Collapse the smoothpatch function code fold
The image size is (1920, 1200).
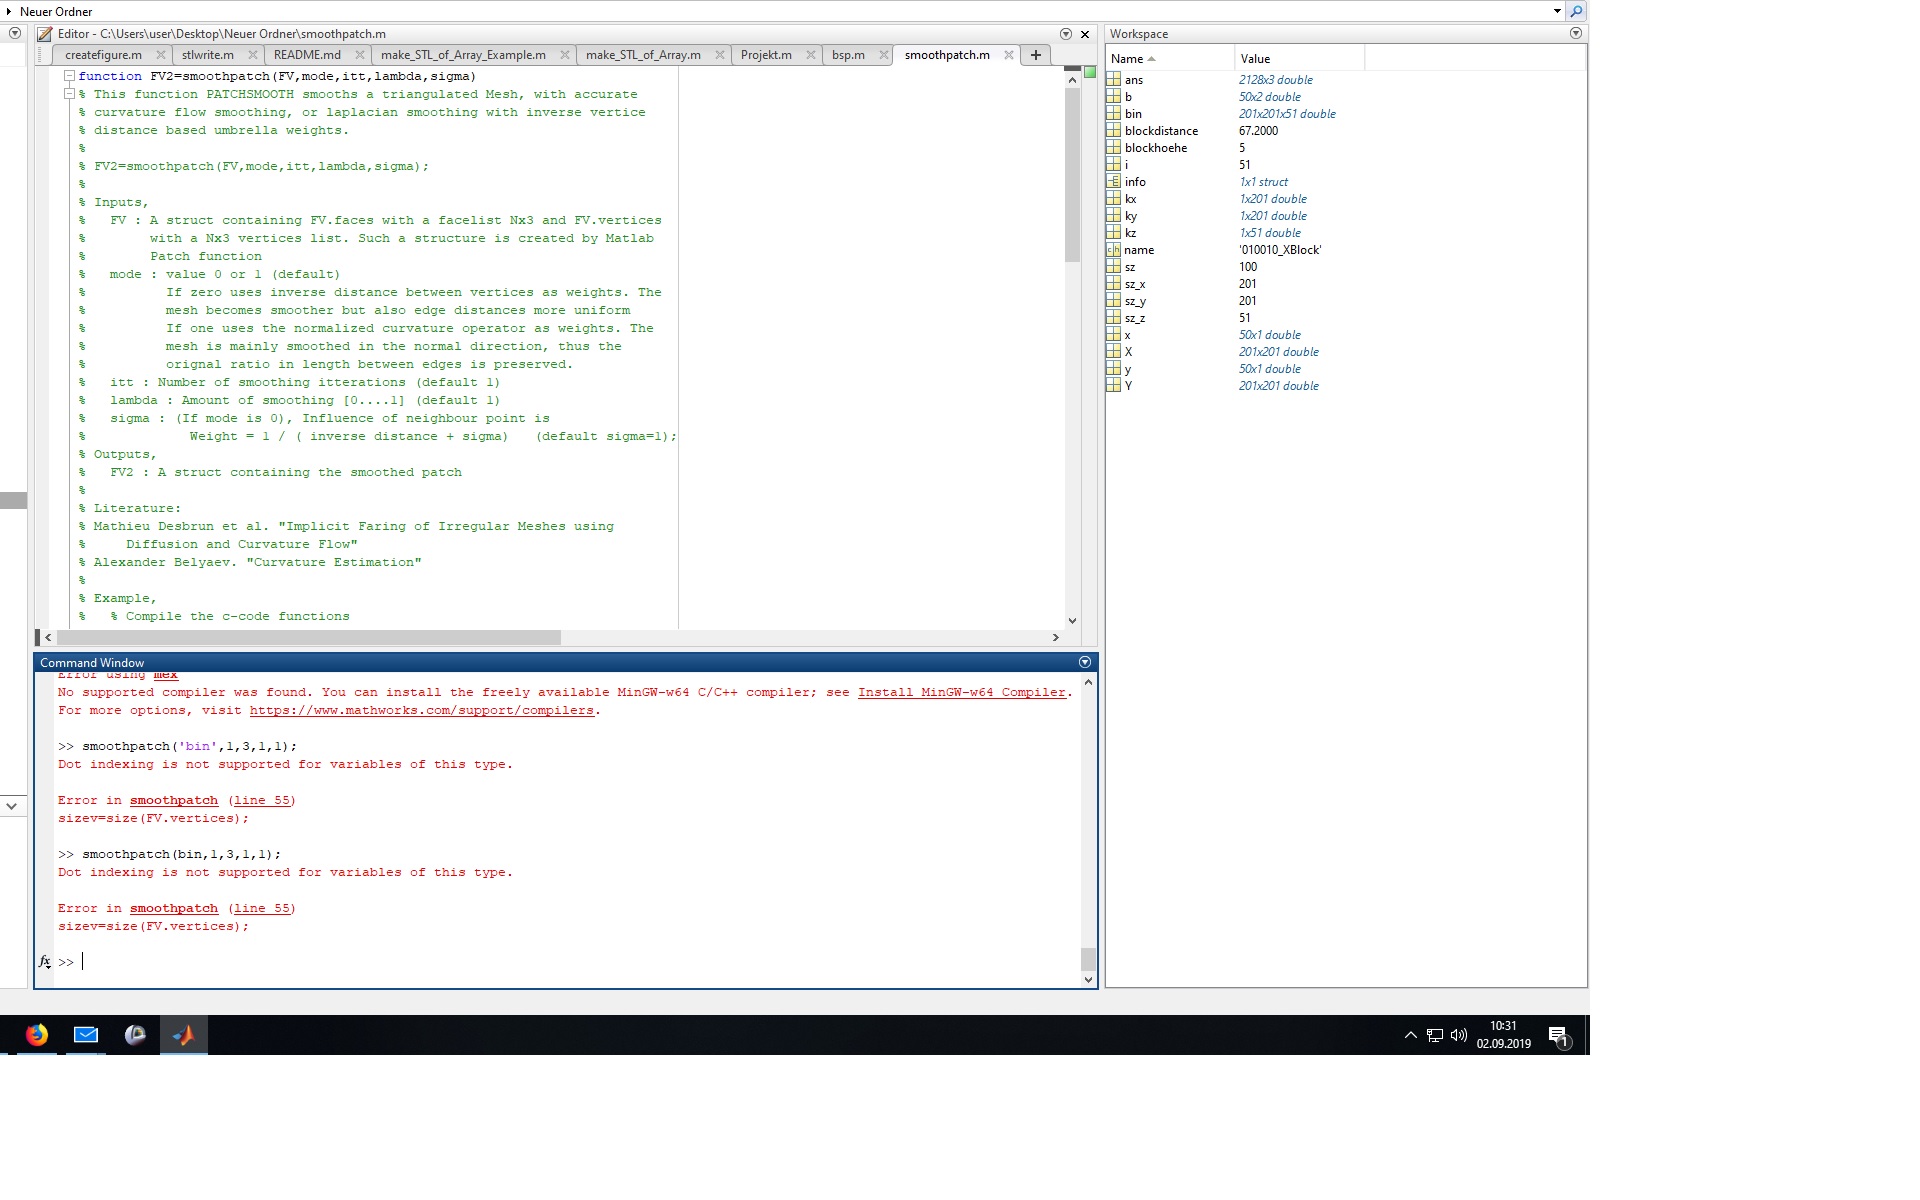coord(70,76)
